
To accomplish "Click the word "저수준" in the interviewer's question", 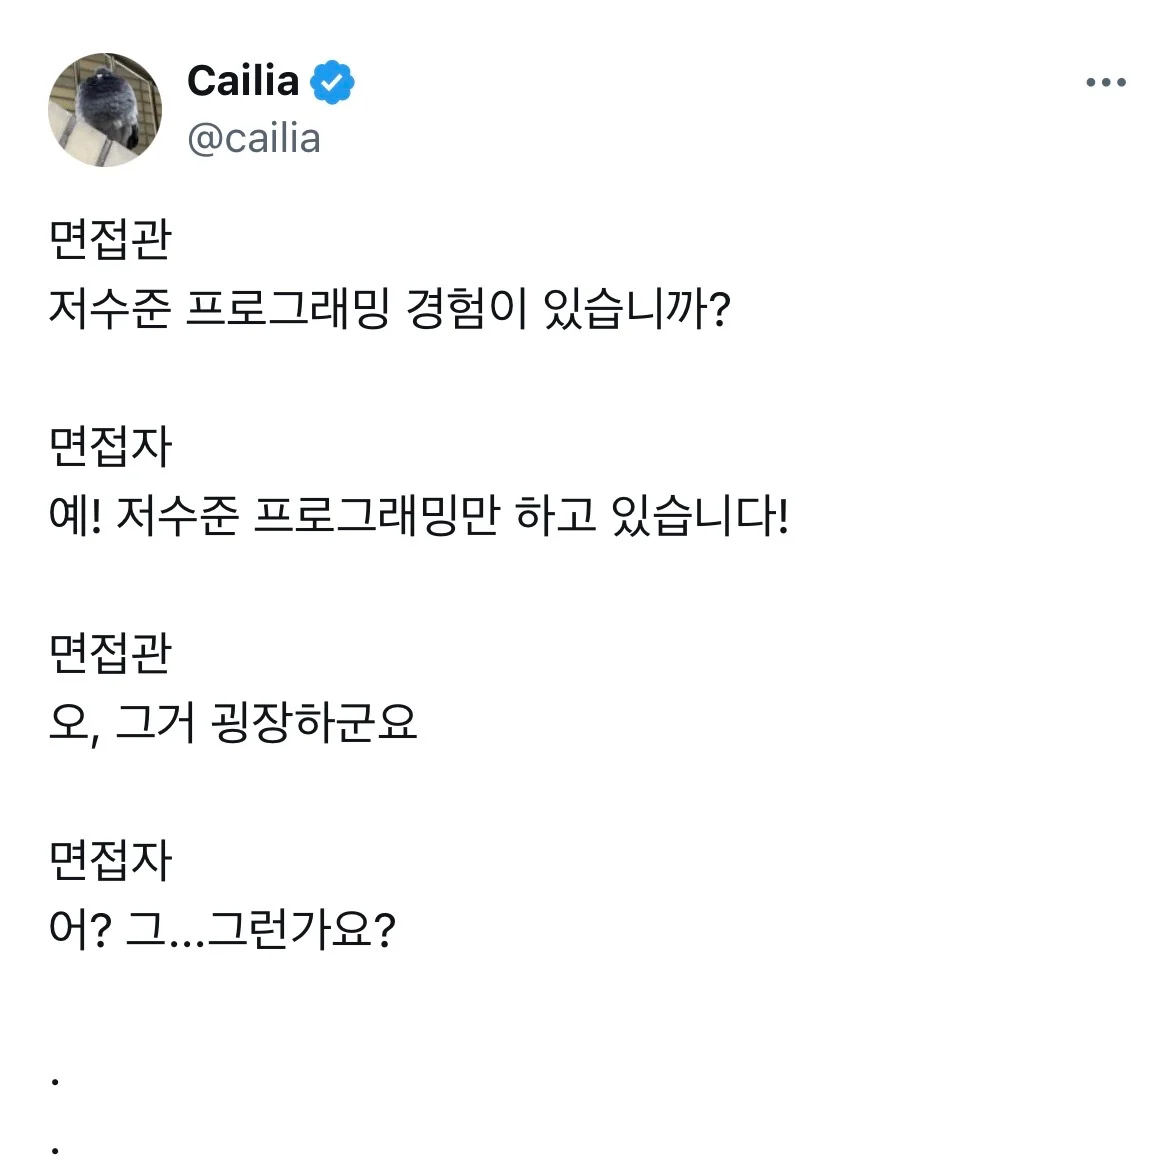I will pyautogui.click(x=110, y=309).
